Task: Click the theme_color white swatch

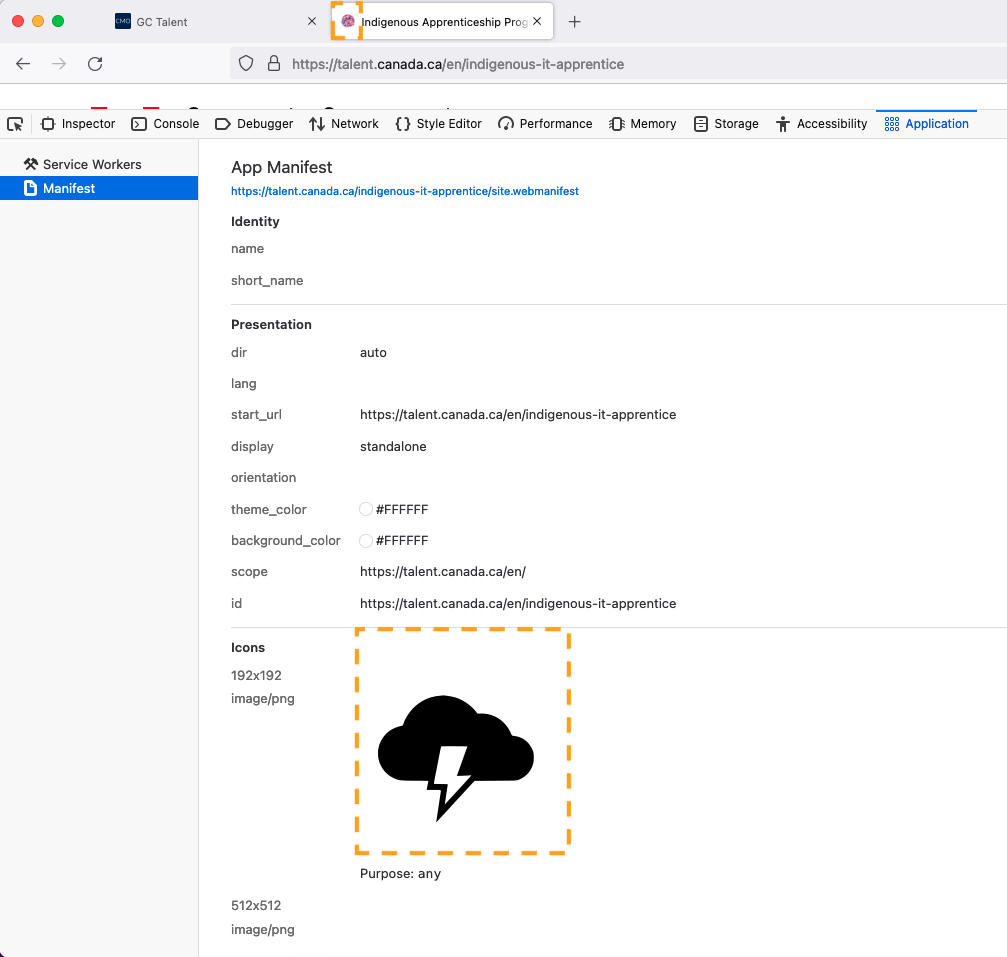Action: pyautogui.click(x=365, y=509)
